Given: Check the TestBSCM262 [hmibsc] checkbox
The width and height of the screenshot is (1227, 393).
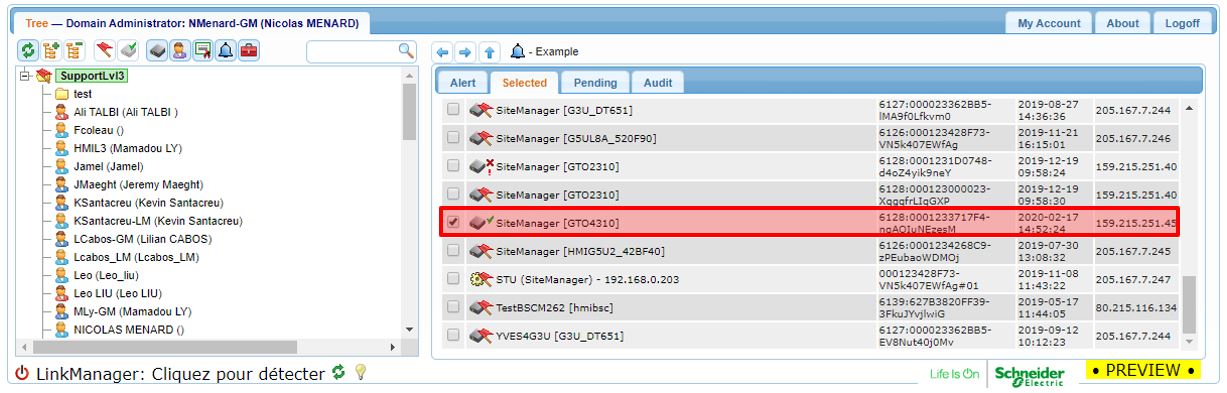Looking at the screenshot, I should [x=453, y=307].
